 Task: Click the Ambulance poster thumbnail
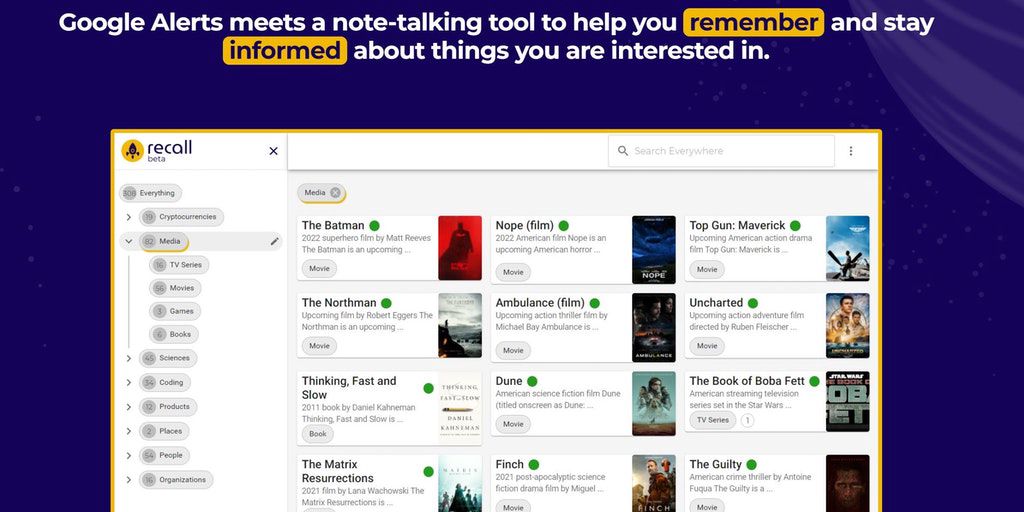click(x=654, y=327)
